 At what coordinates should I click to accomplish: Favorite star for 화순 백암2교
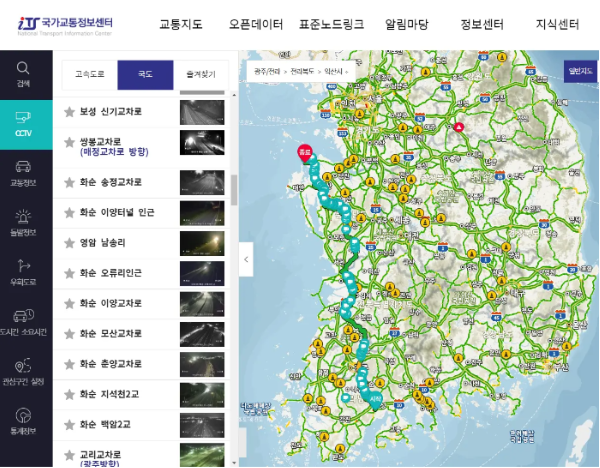(x=69, y=425)
